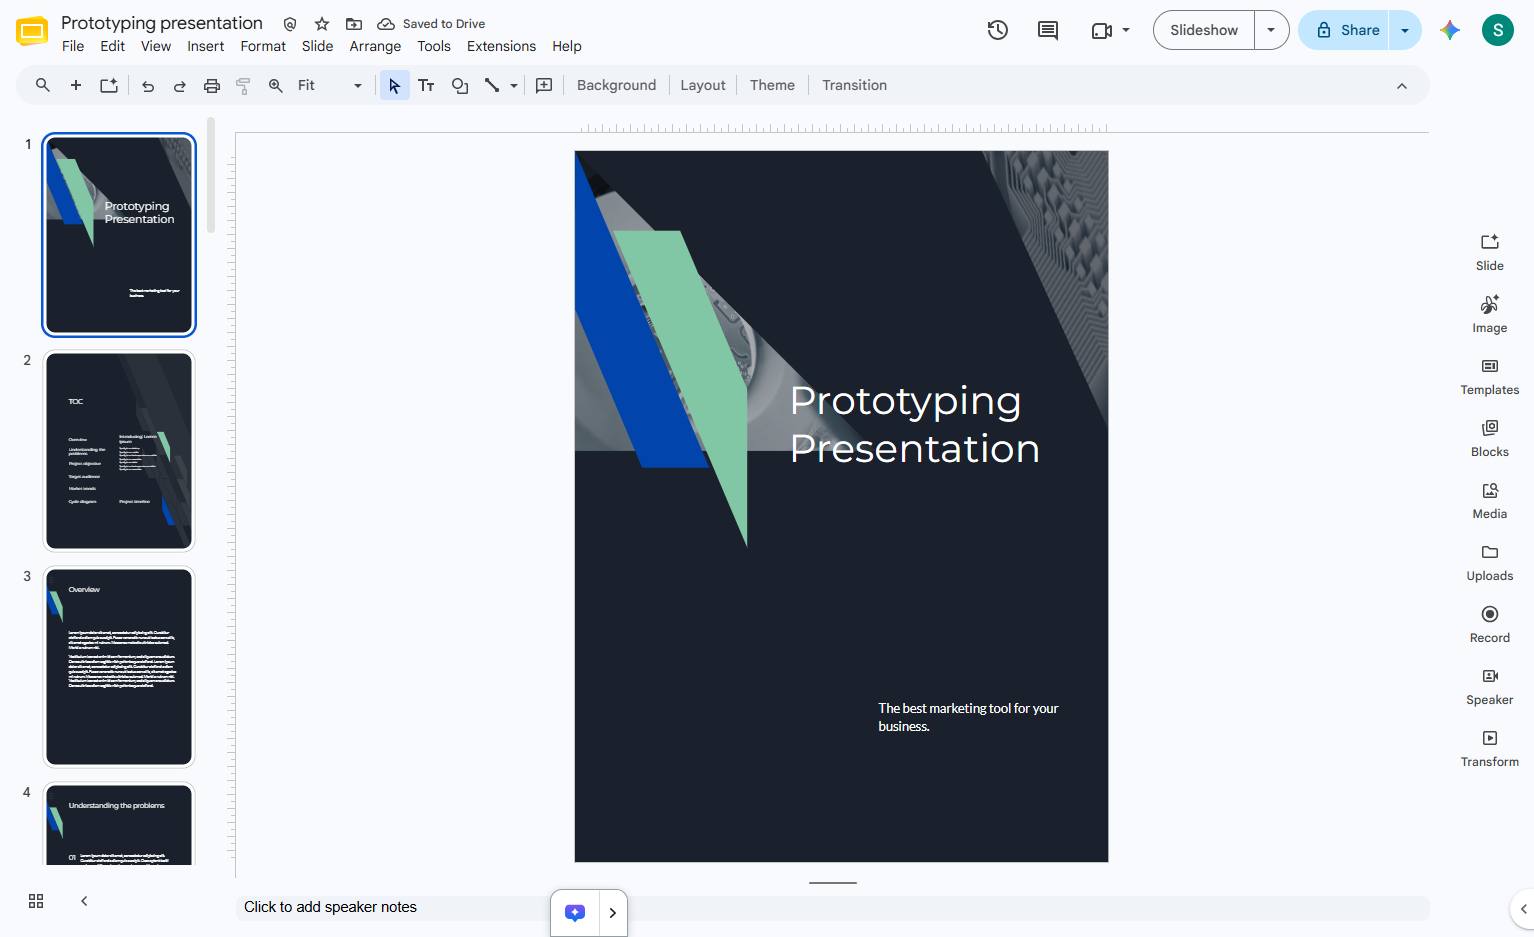
Task: Click the search menus magnifier icon
Action: click(x=43, y=85)
